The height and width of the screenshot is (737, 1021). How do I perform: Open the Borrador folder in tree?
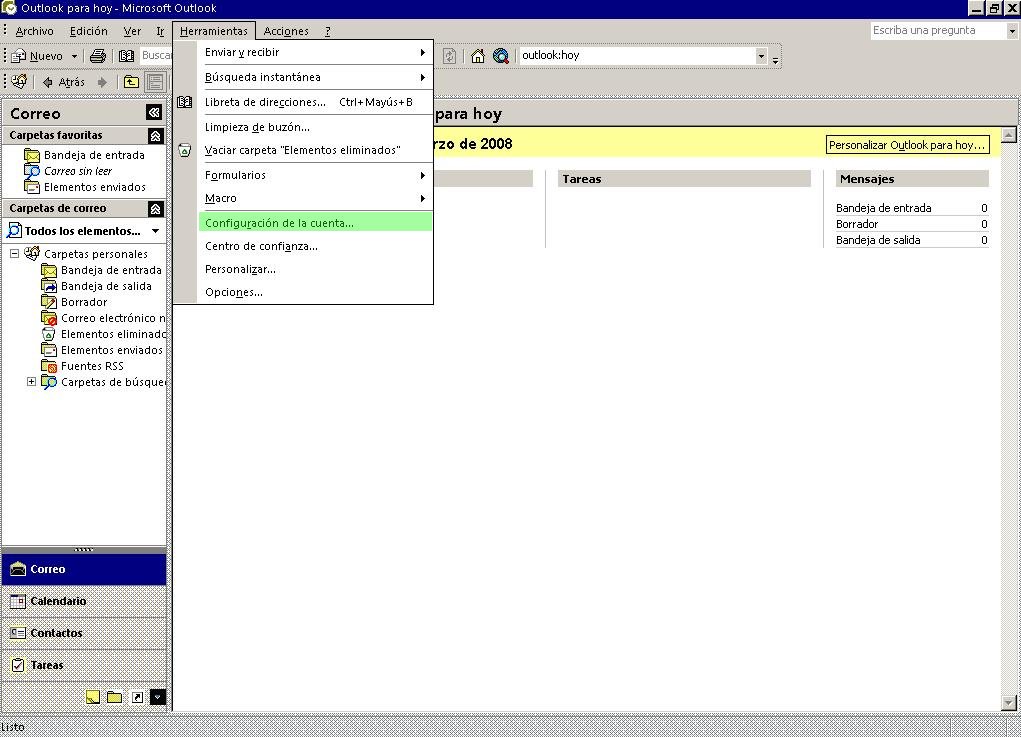(84, 302)
